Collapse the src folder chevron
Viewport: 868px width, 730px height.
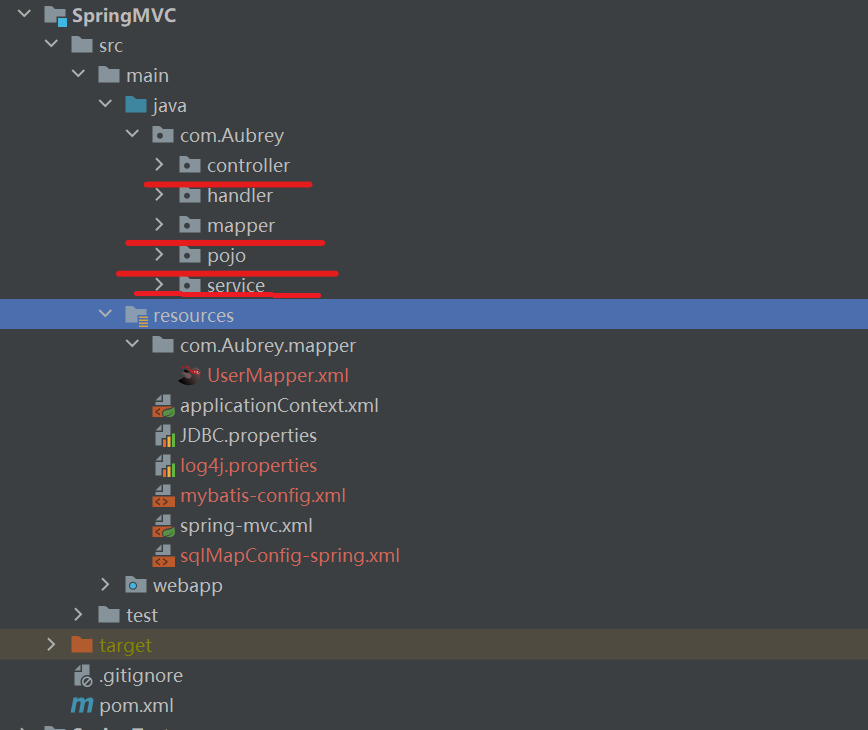click(x=51, y=44)
